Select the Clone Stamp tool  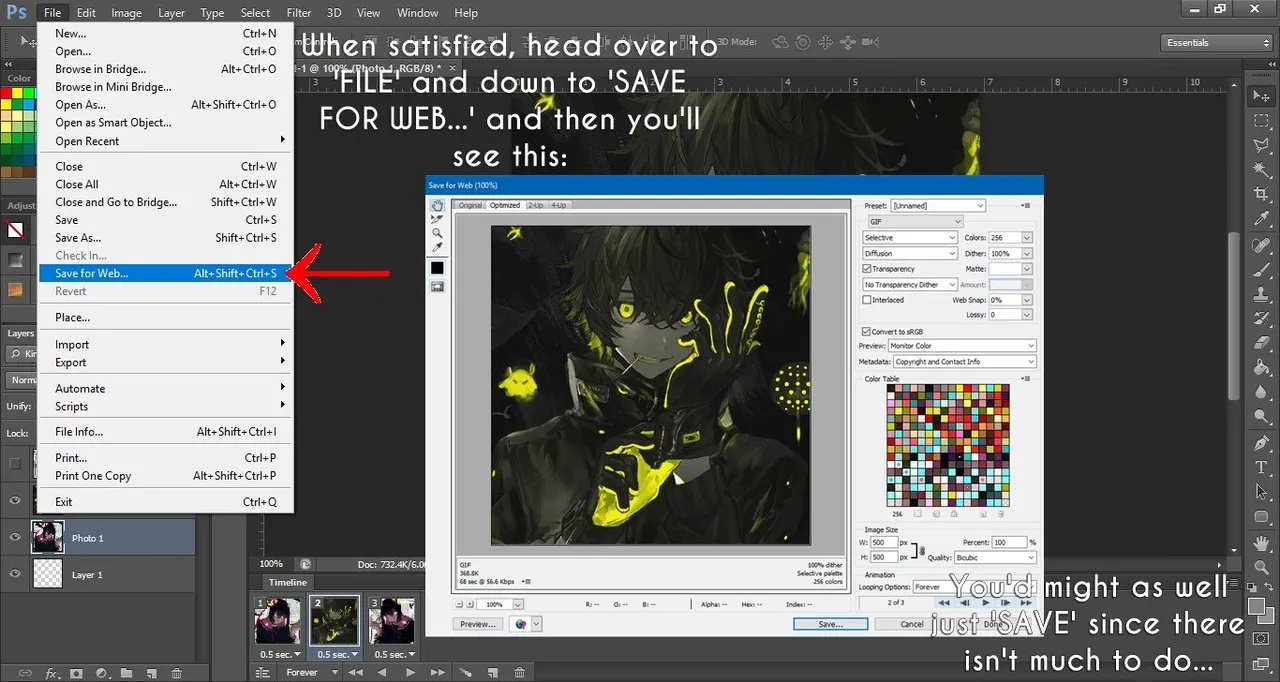point(1261,294)
